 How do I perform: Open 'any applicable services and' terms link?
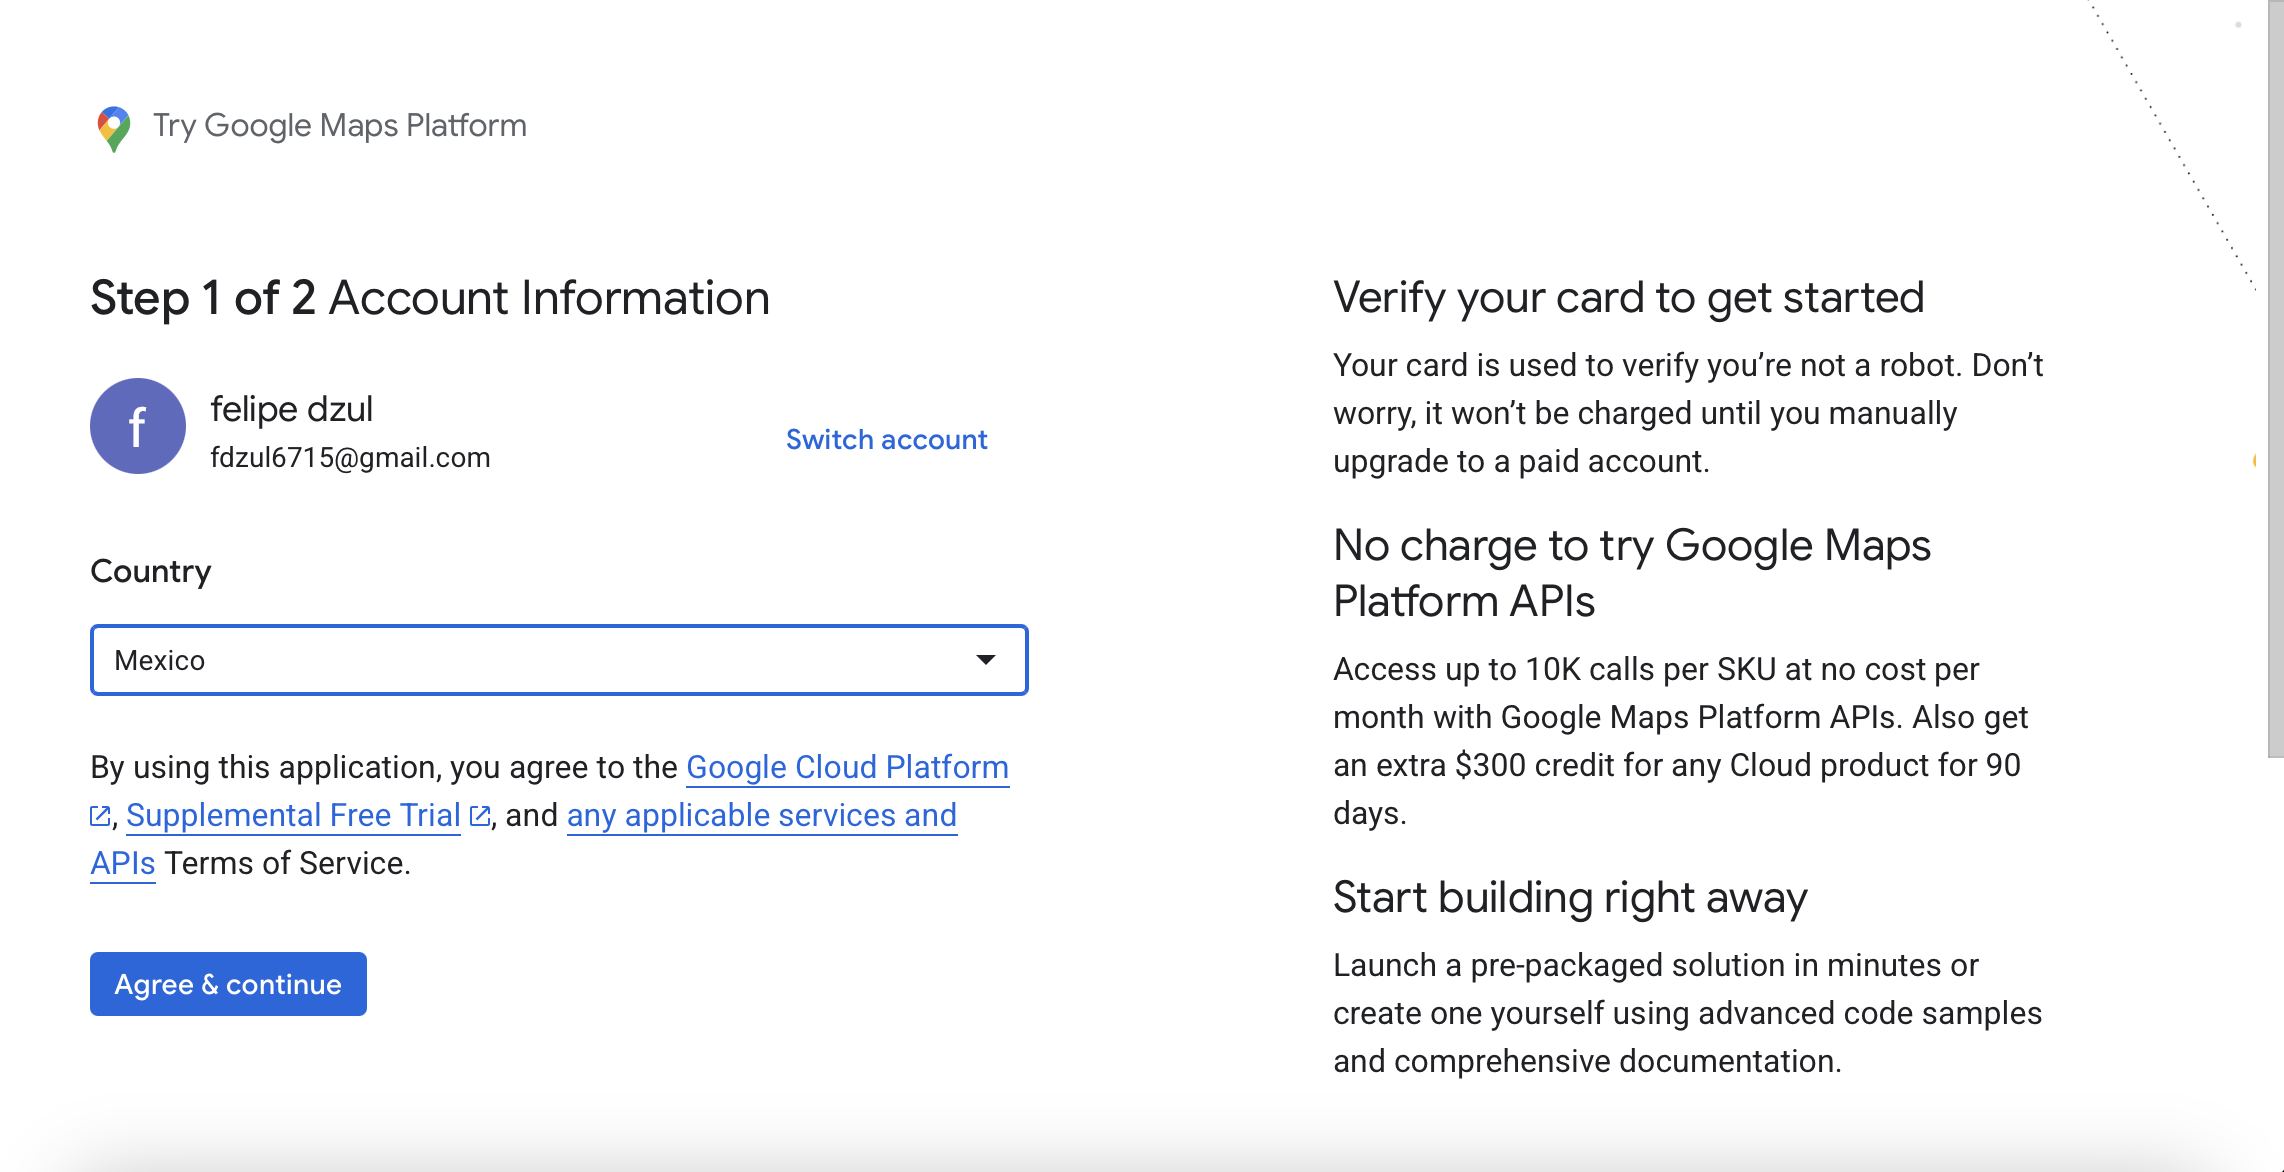point(761,815)
